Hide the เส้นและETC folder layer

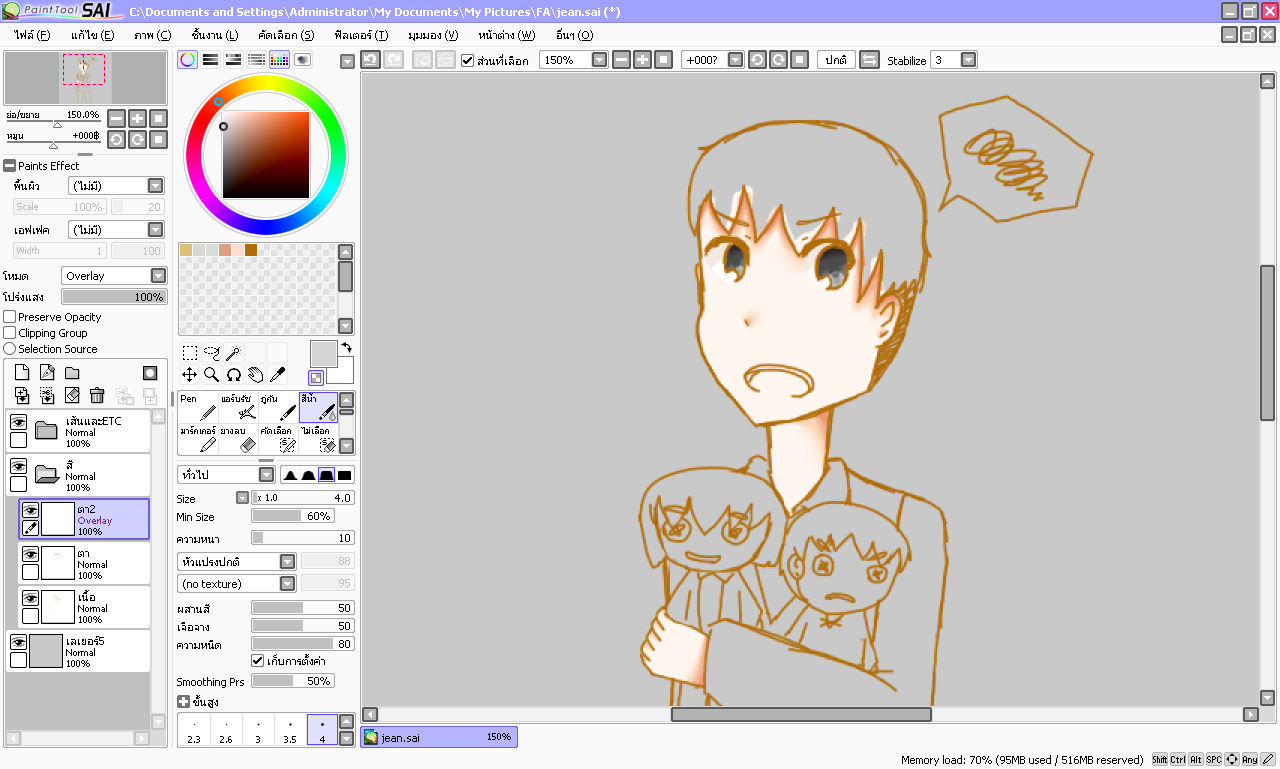click(x=18, y=422)
